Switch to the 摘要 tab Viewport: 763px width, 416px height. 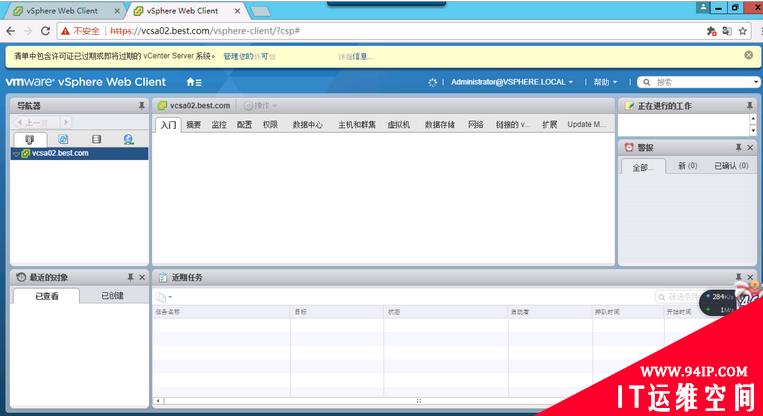click(x=194, y=125)
